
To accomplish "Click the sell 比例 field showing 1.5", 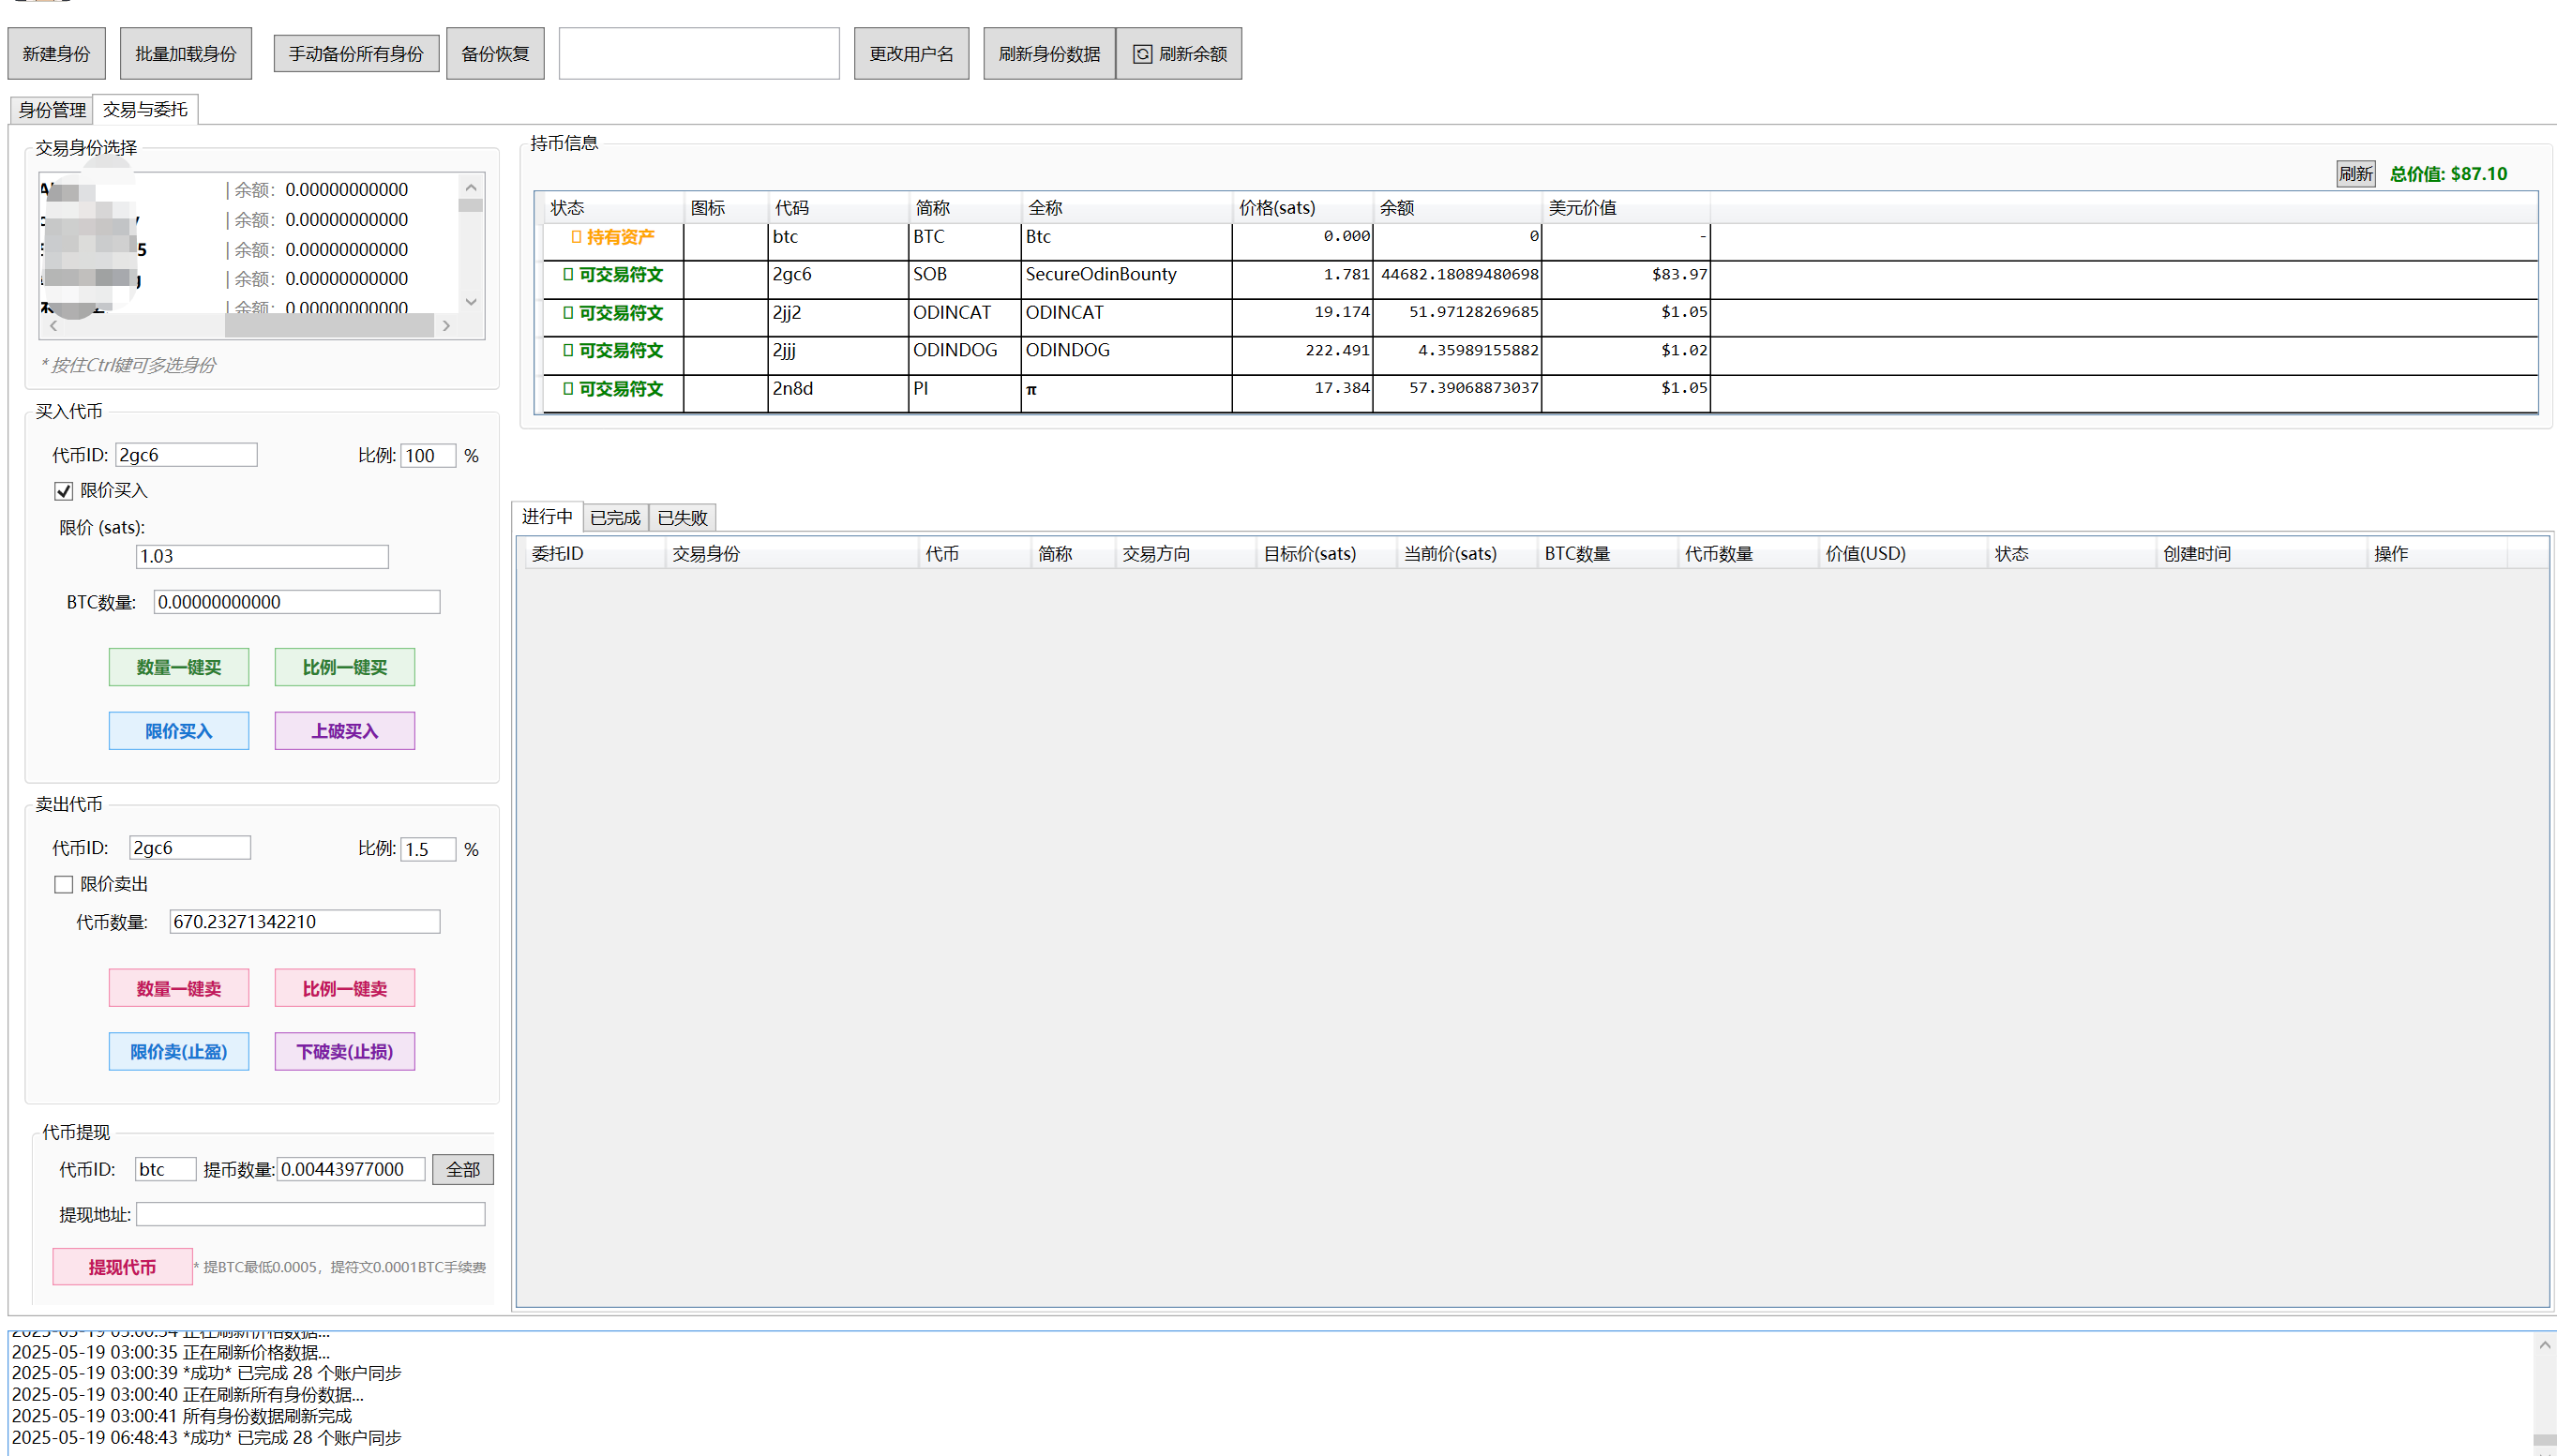I will point(428,849).
